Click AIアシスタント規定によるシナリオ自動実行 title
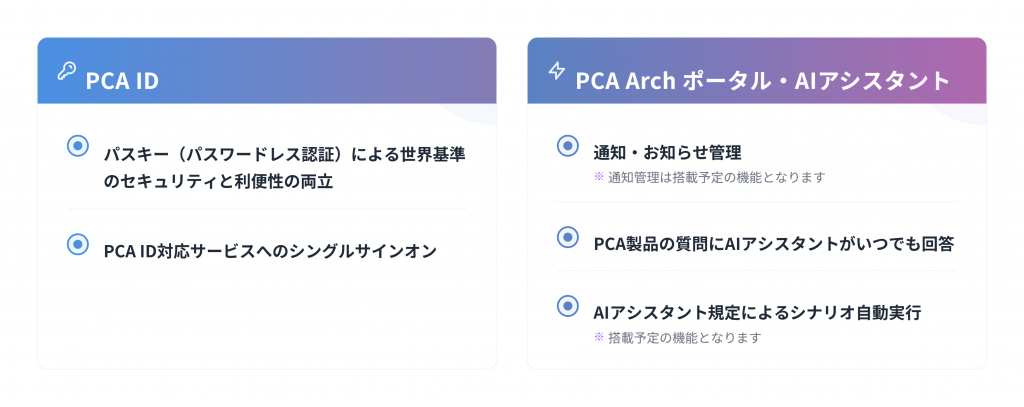This screenshot has height=407, width=1024. point(757,313)
